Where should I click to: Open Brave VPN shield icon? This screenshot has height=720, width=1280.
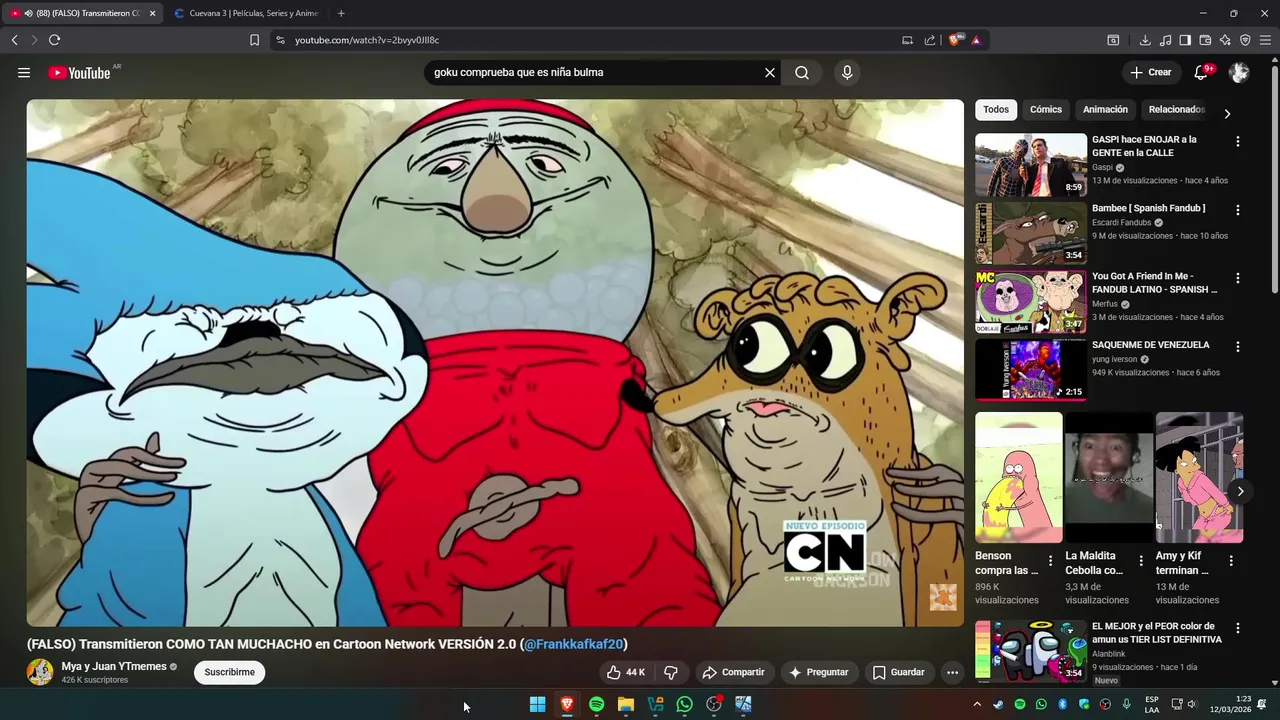click(1245, 40)
